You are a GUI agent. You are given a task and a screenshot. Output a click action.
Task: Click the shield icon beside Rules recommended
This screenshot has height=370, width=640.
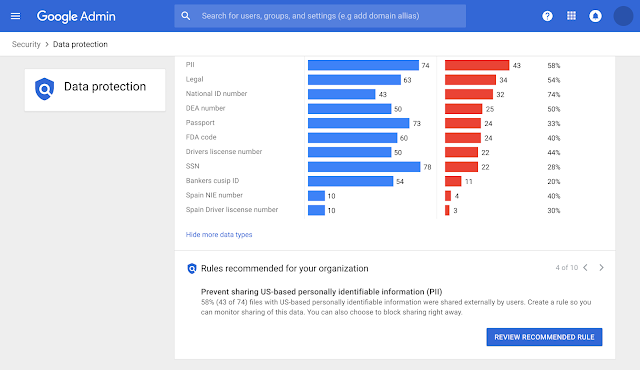[192, 268]
